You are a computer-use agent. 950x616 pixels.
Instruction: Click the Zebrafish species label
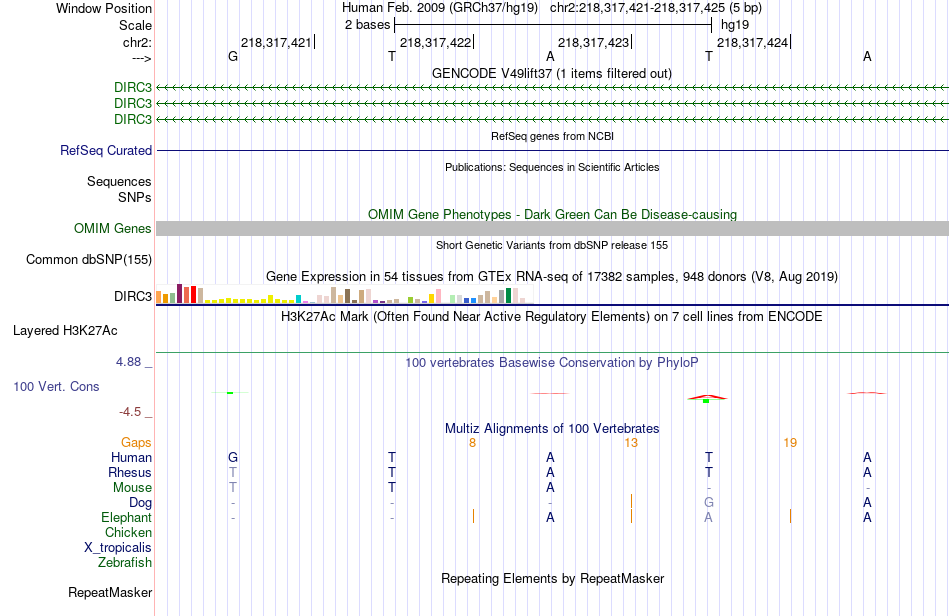coord(125,562)
